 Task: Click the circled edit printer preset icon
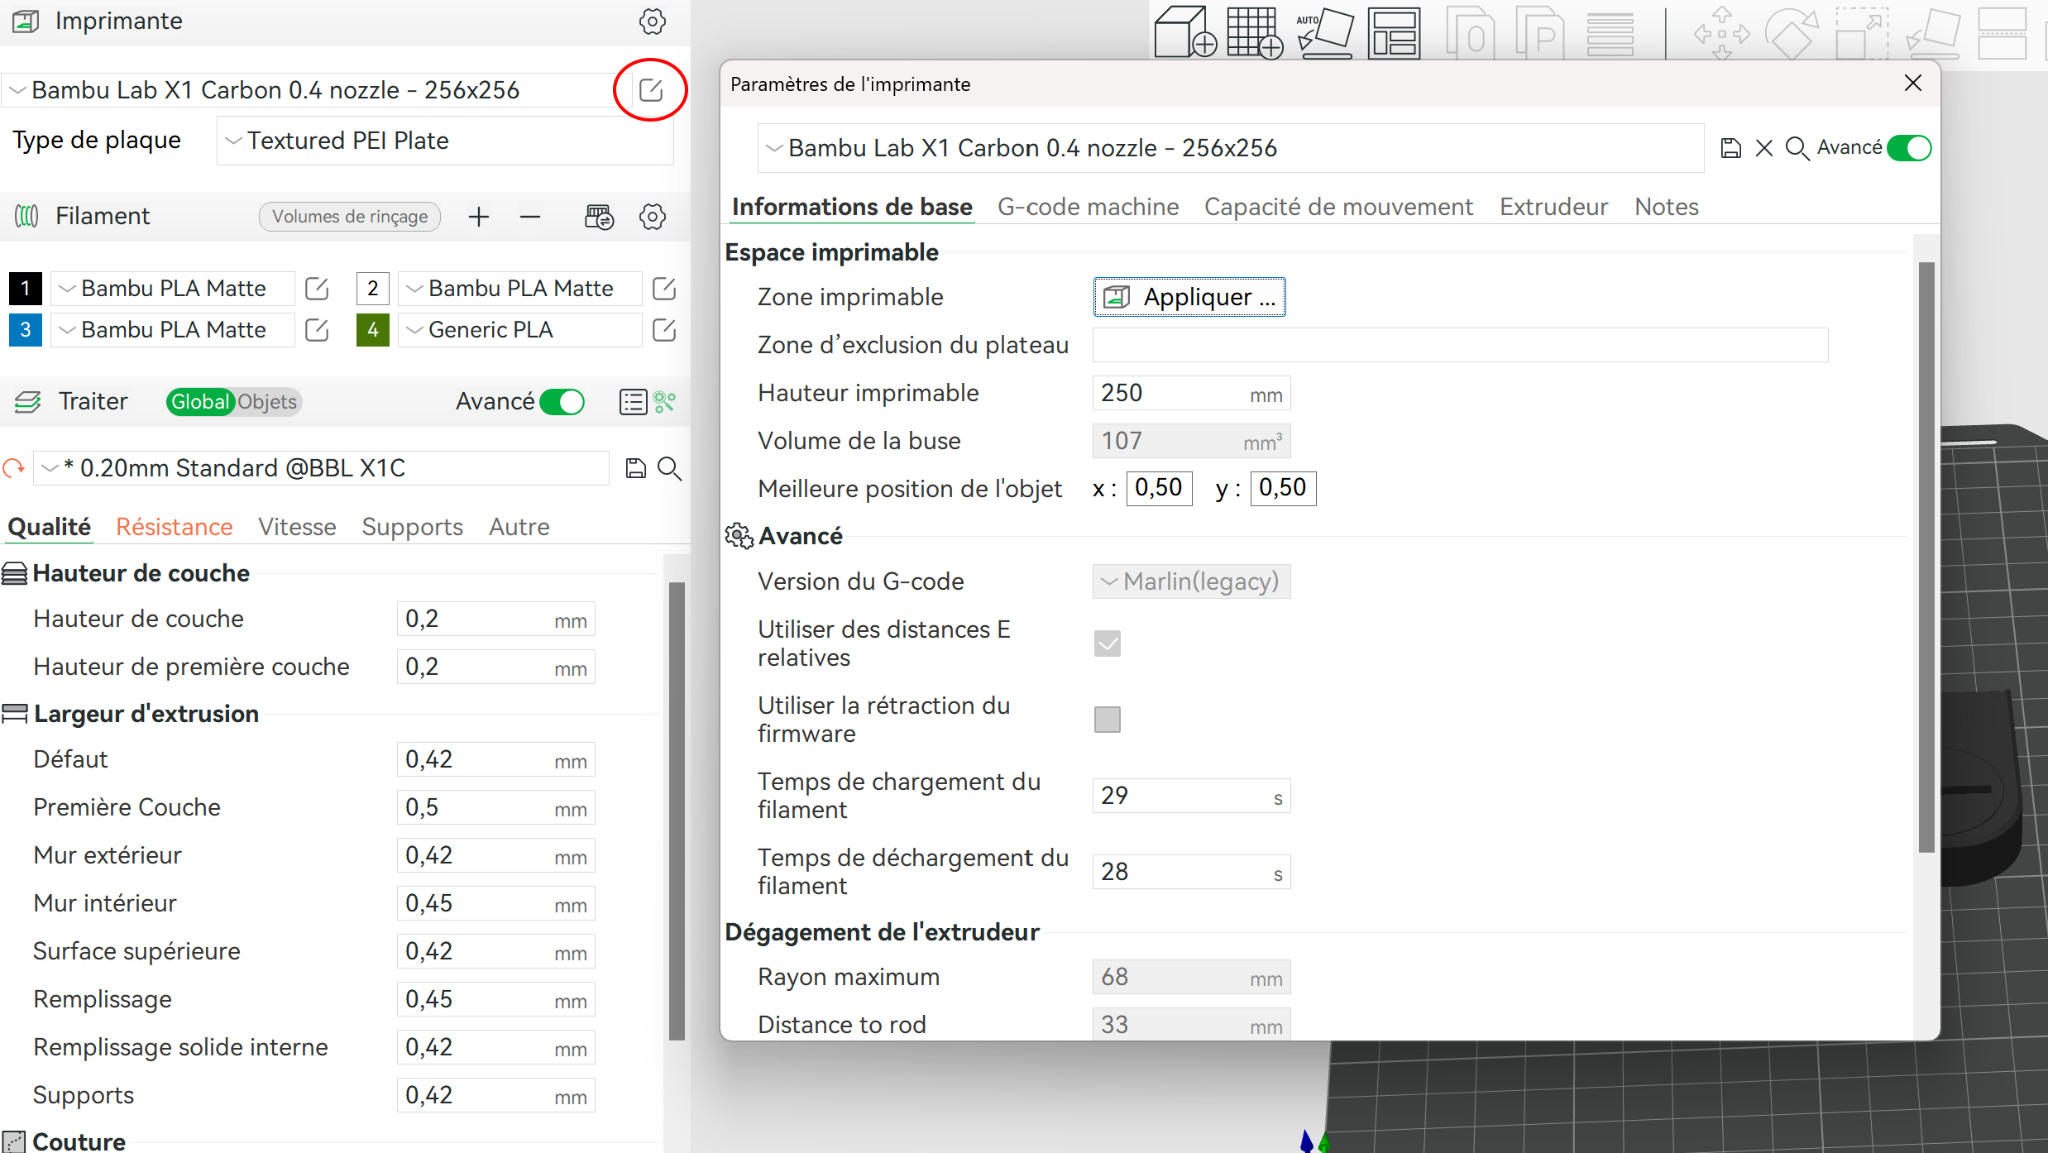[x=650, y=90]
